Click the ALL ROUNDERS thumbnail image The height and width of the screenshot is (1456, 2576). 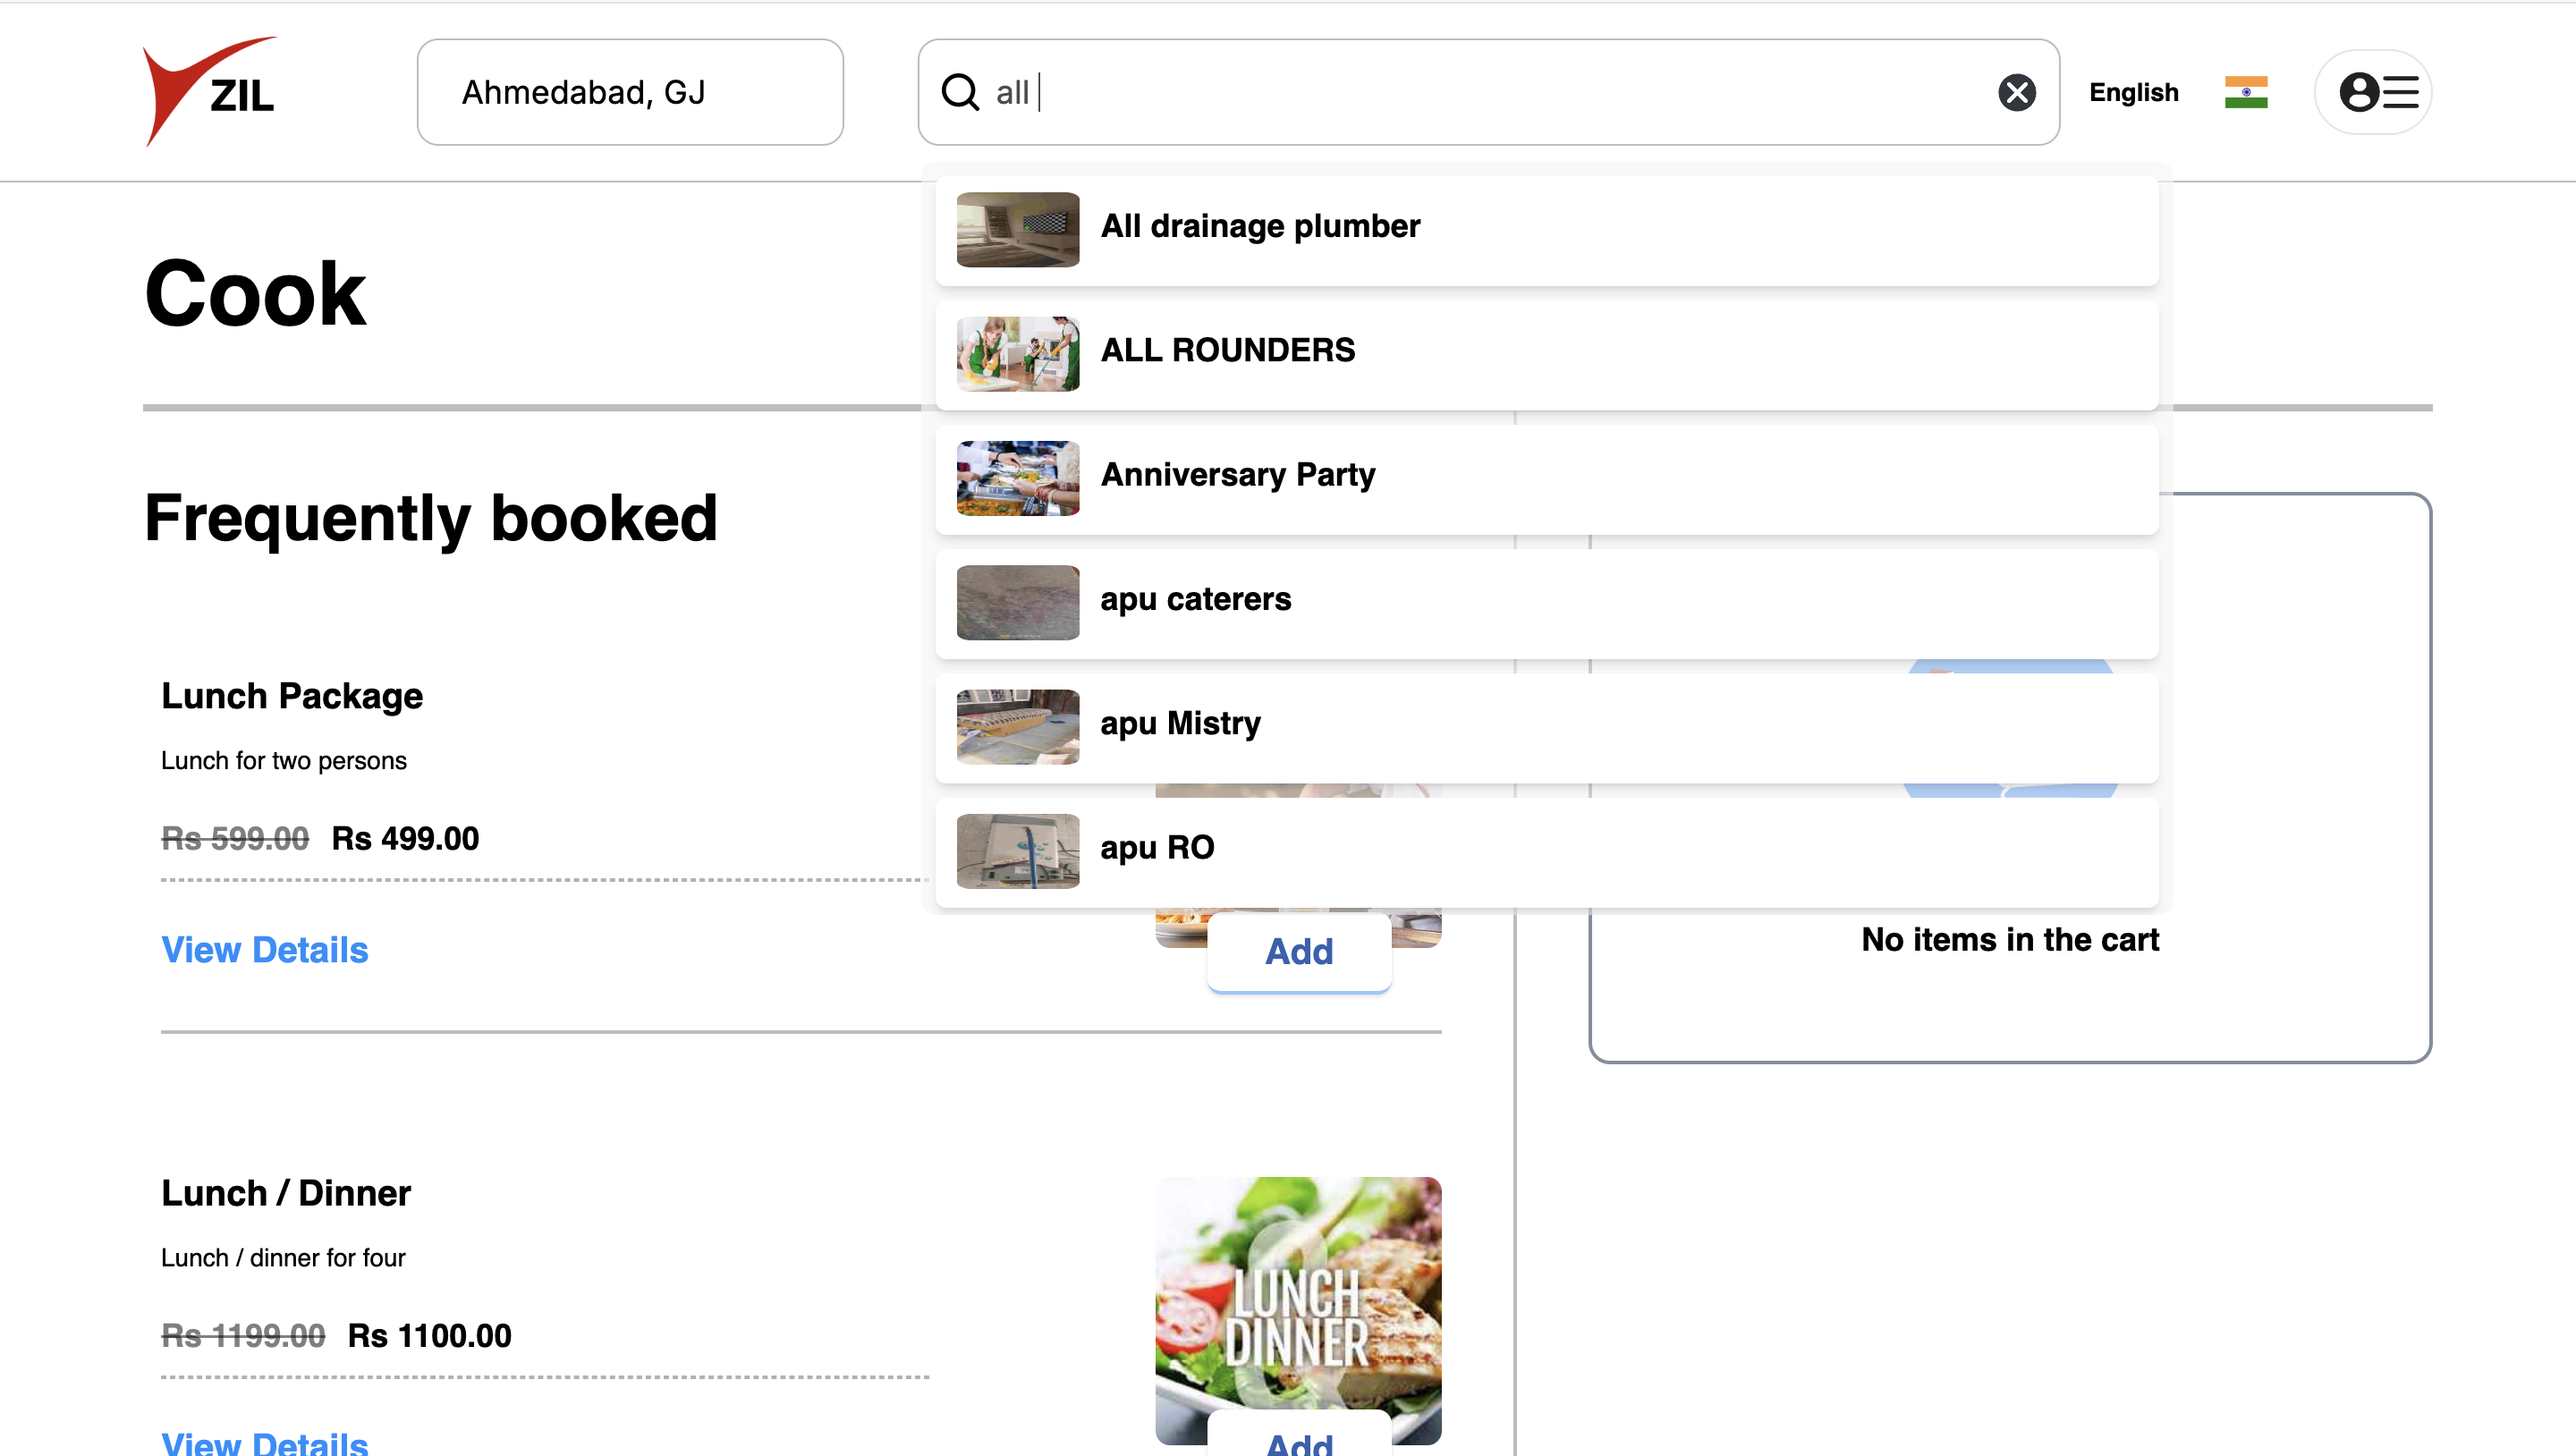[1018, 354]
